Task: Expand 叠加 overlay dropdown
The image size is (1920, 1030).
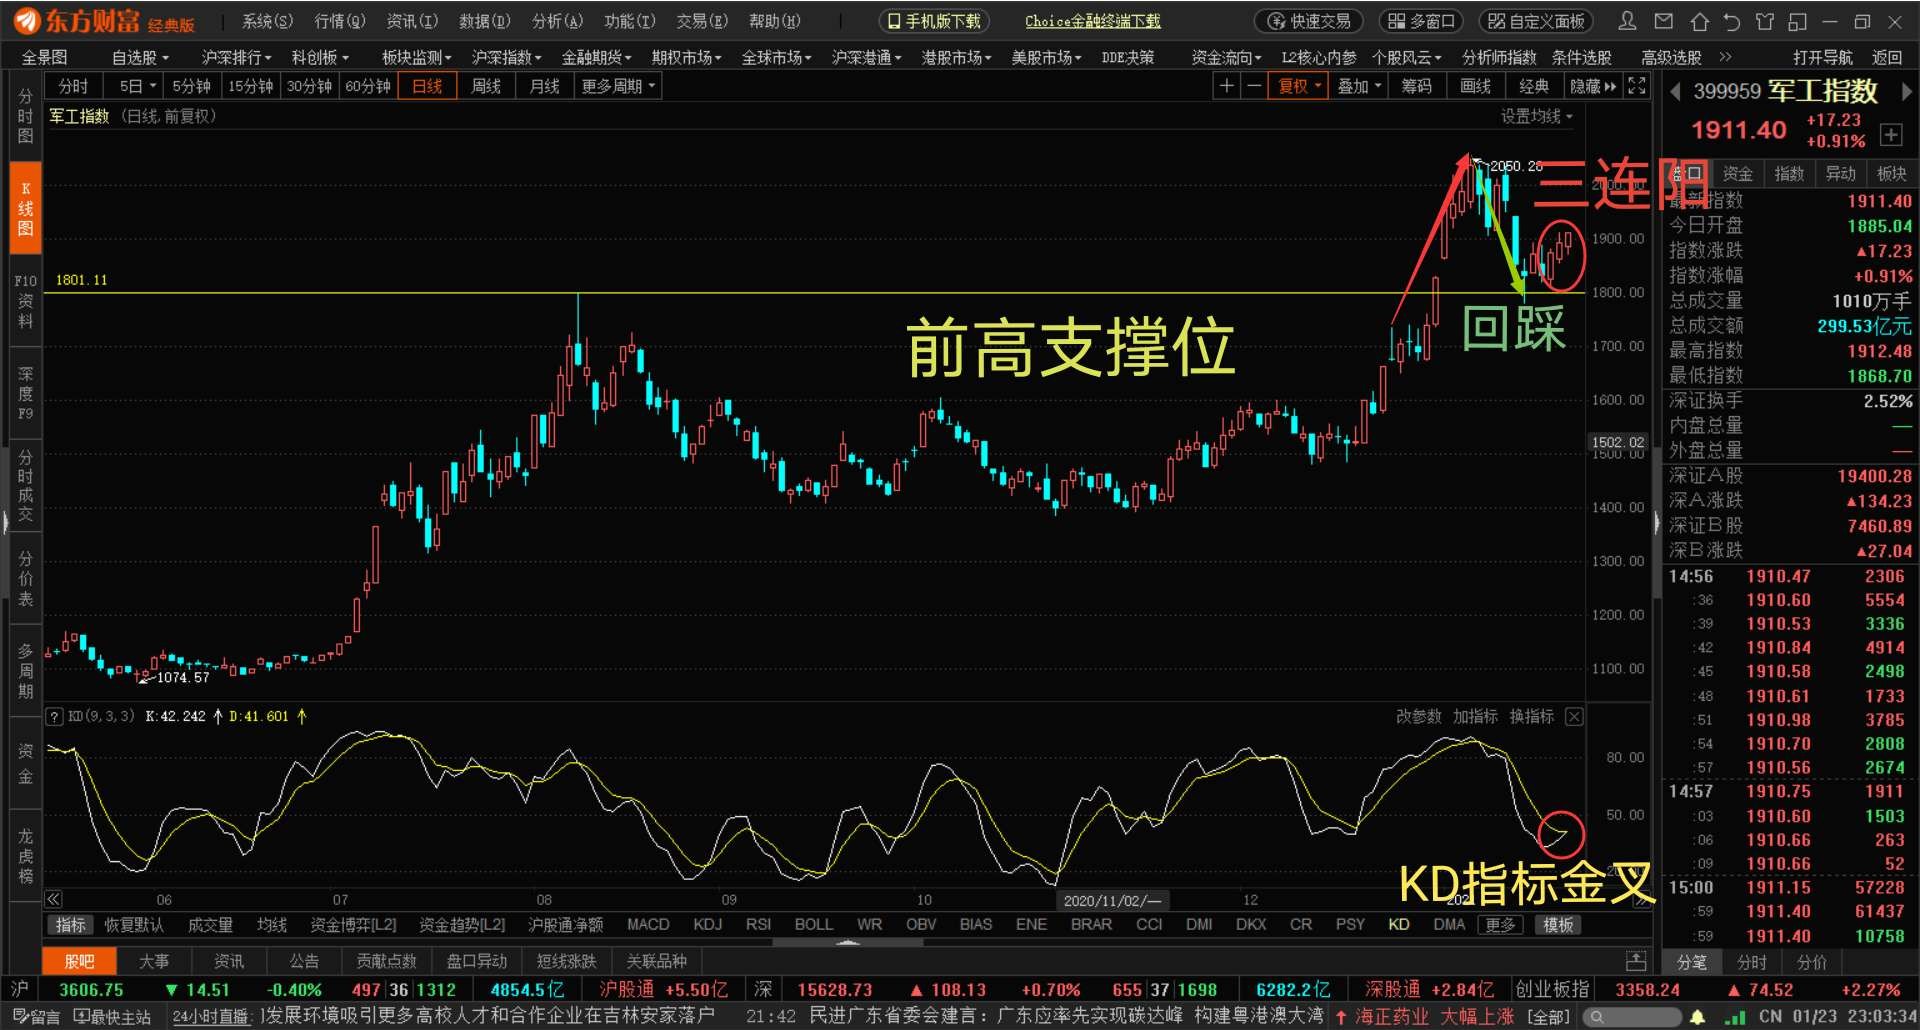Action: click(x=1359, y=86)
